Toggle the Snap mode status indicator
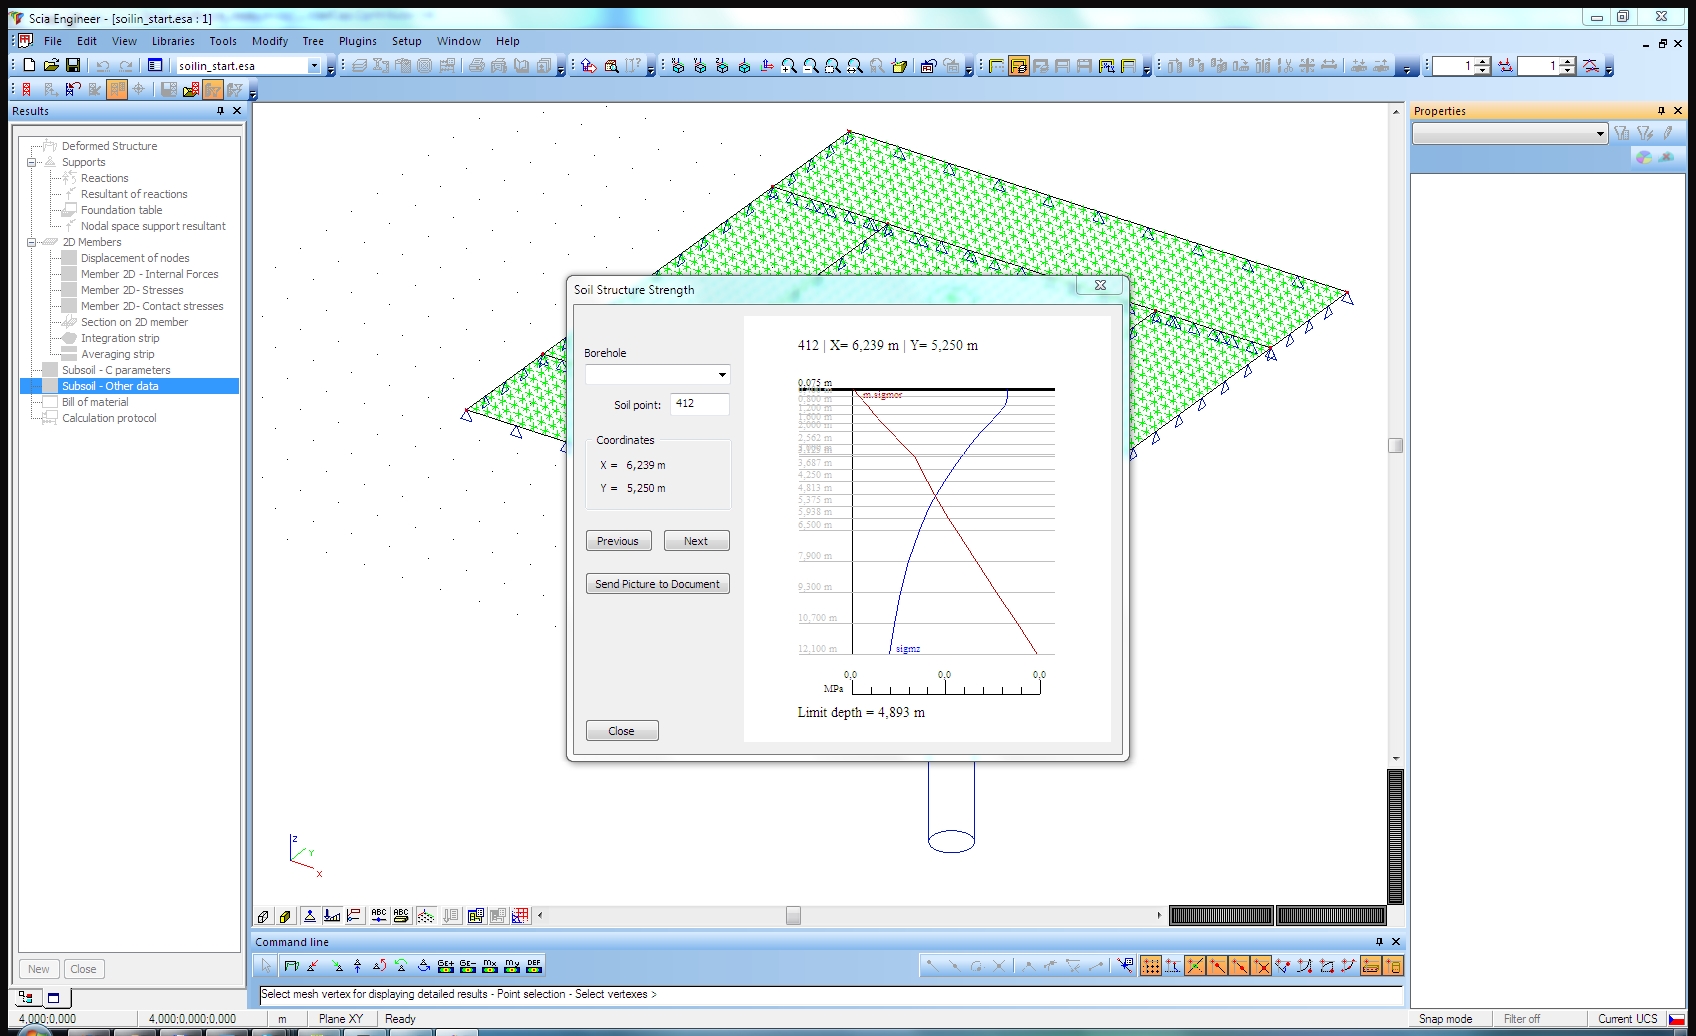 pos(1445,1018)
